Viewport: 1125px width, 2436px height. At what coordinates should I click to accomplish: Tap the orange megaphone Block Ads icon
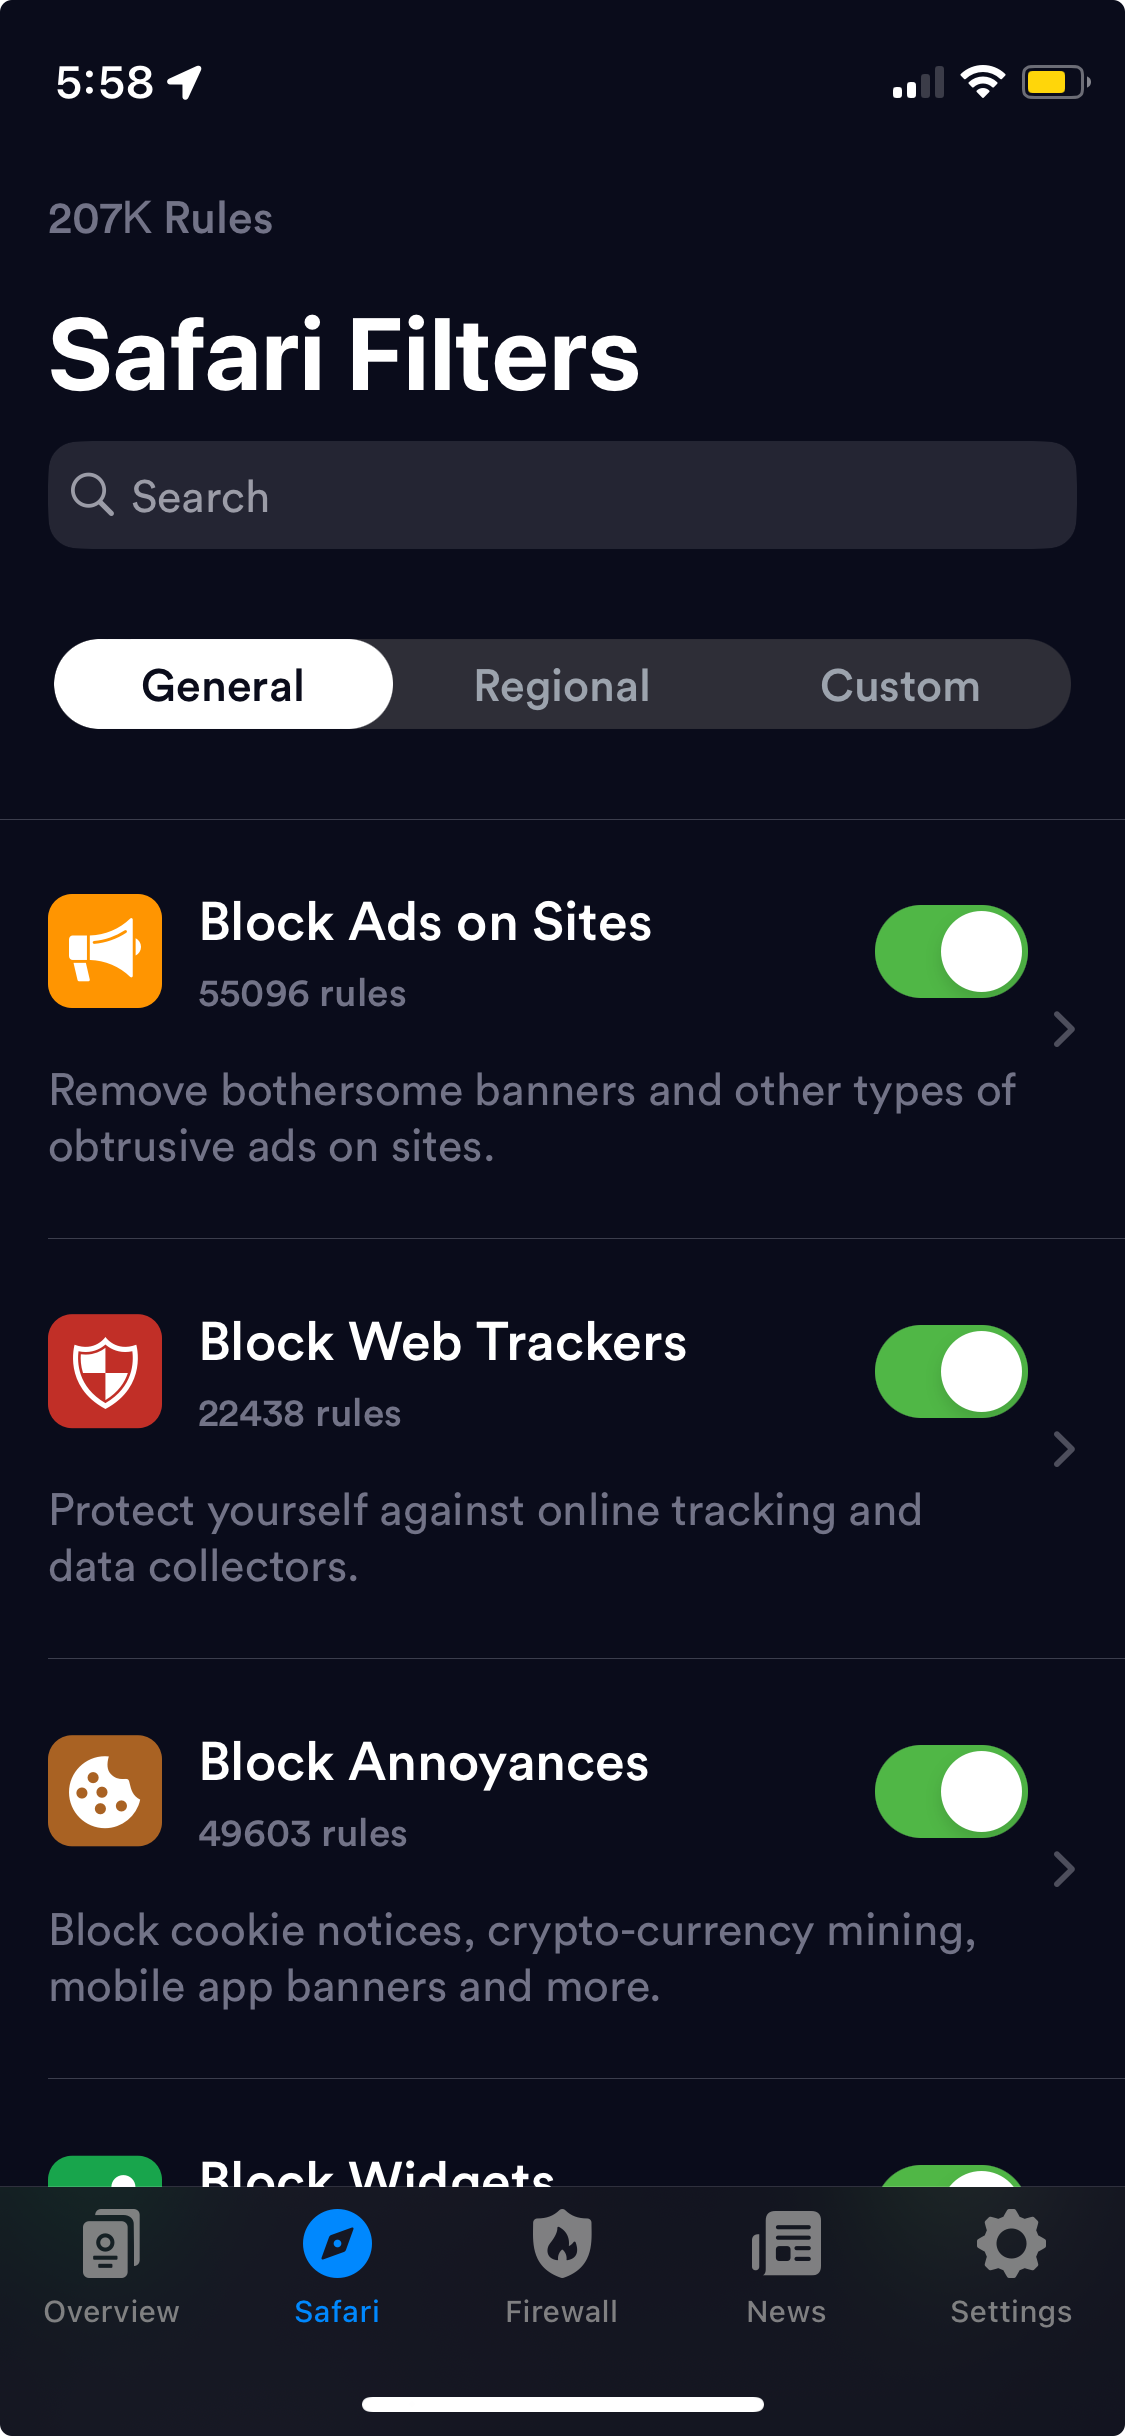coord(105,951)
